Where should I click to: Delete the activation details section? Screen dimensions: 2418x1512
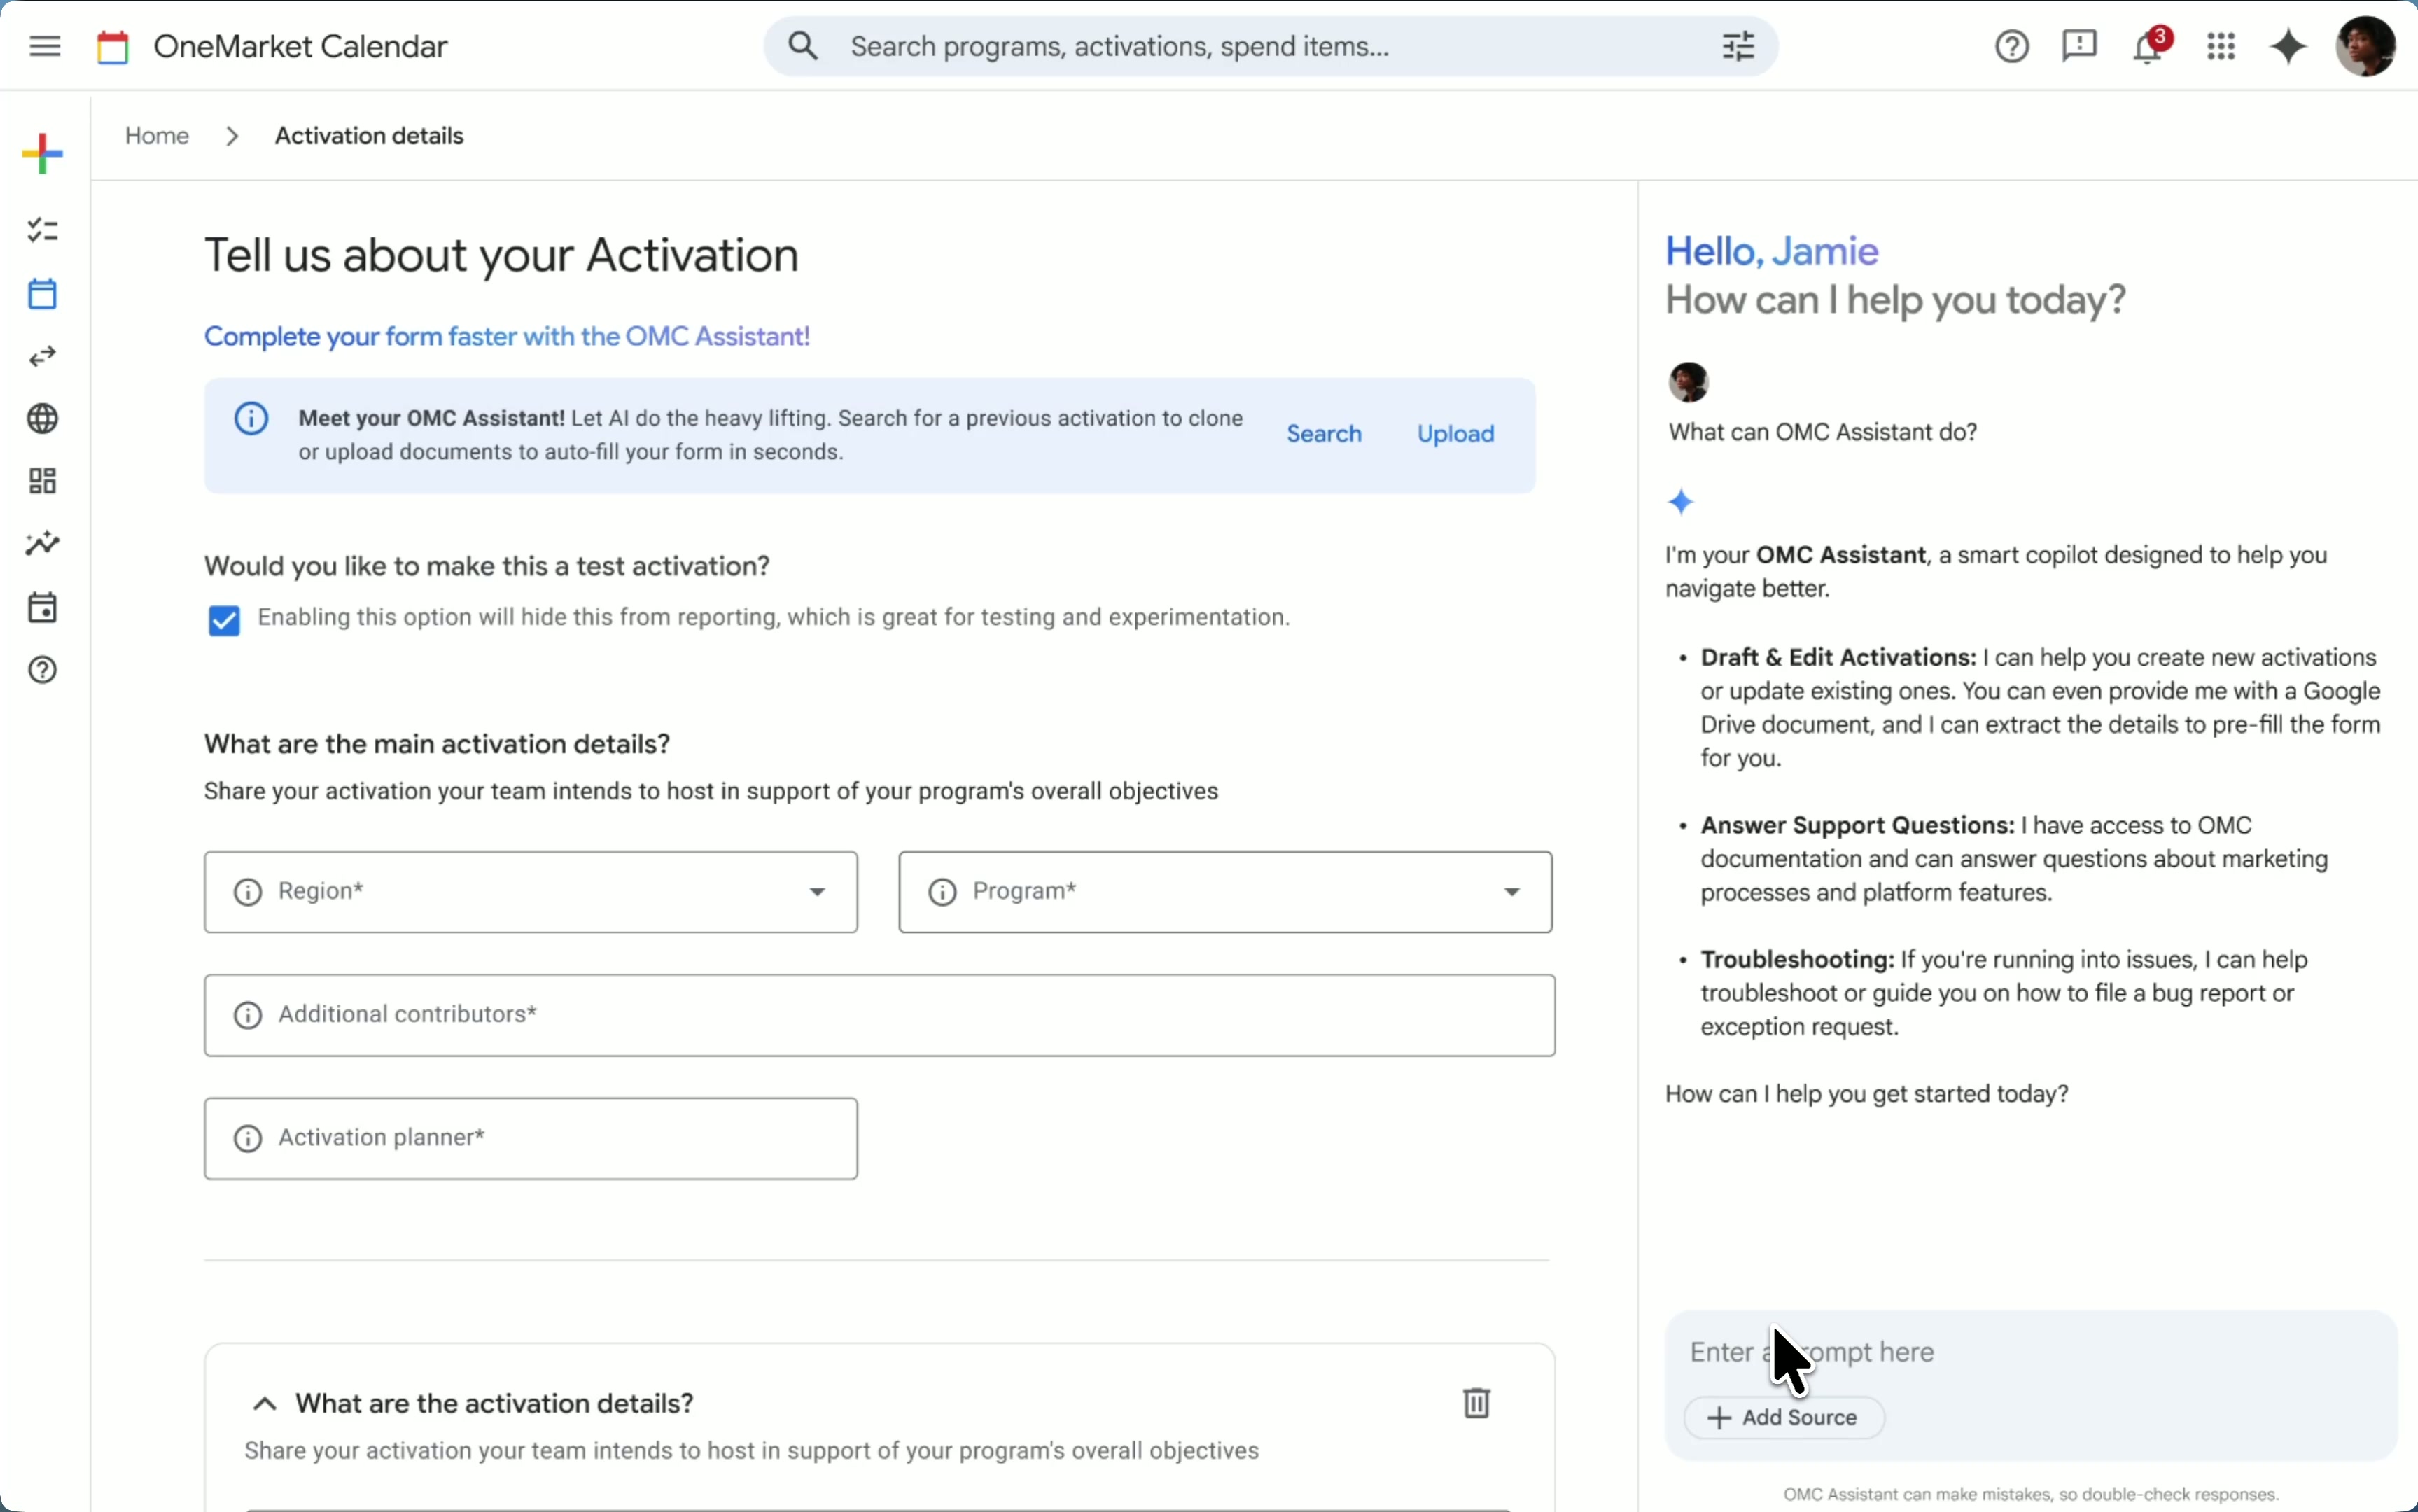pos(1476,1403)
